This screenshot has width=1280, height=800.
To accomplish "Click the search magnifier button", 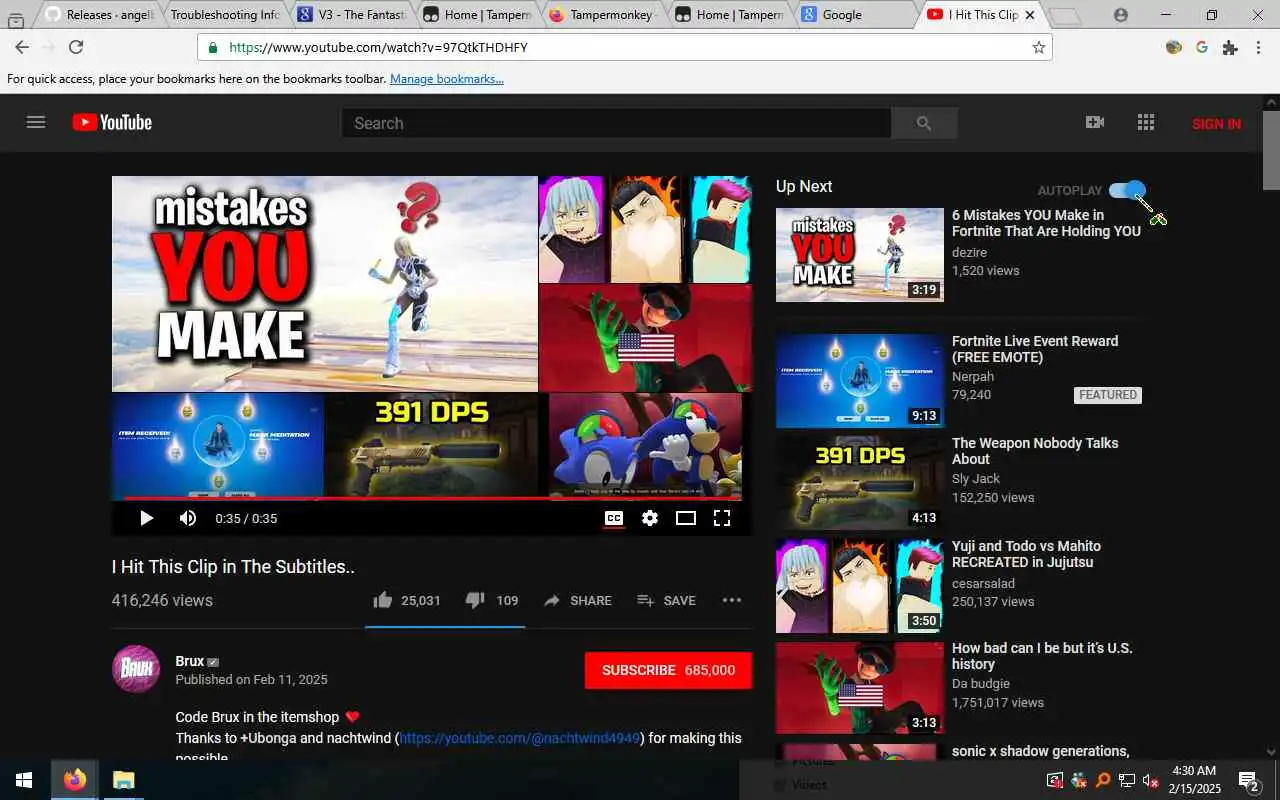I will pos(924,123).
